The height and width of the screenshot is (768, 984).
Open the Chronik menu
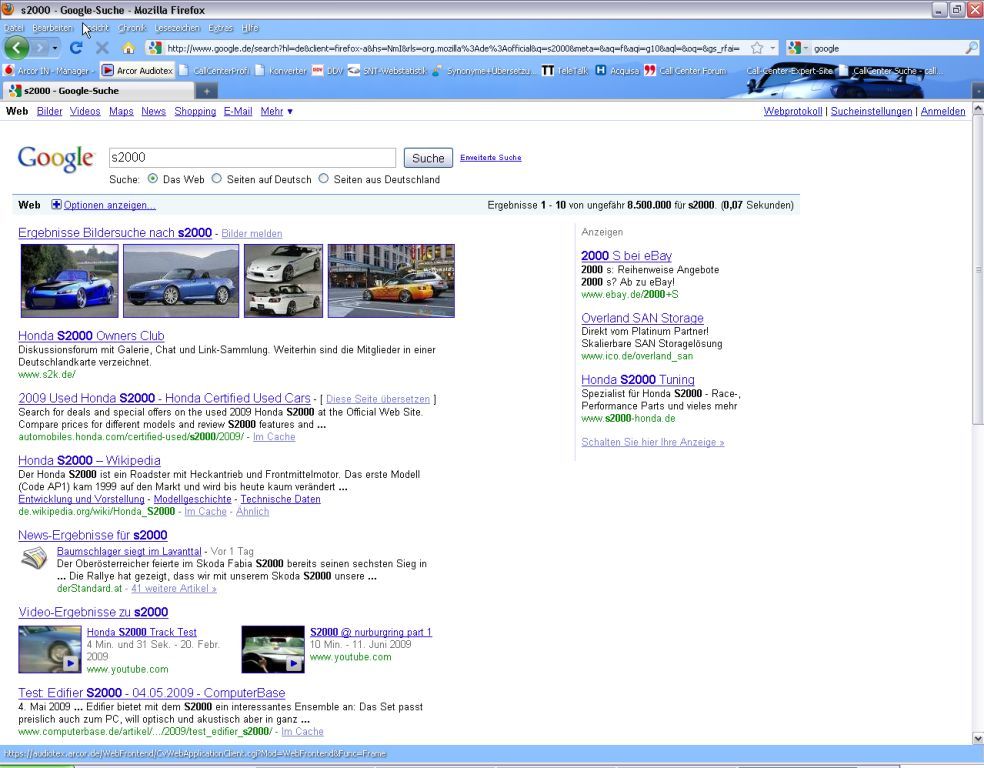[x=132, y=28]
